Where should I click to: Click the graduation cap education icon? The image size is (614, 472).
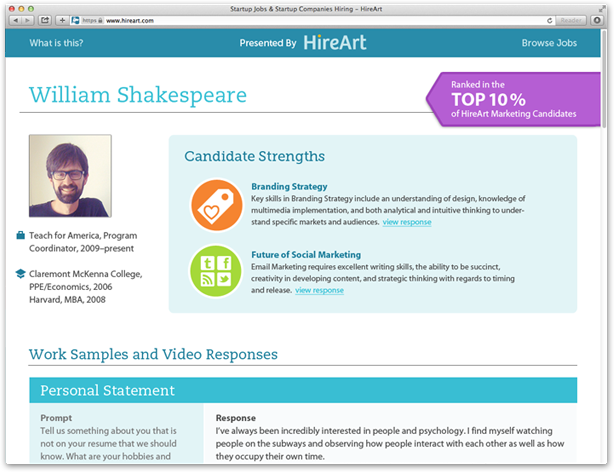point(21,273)
